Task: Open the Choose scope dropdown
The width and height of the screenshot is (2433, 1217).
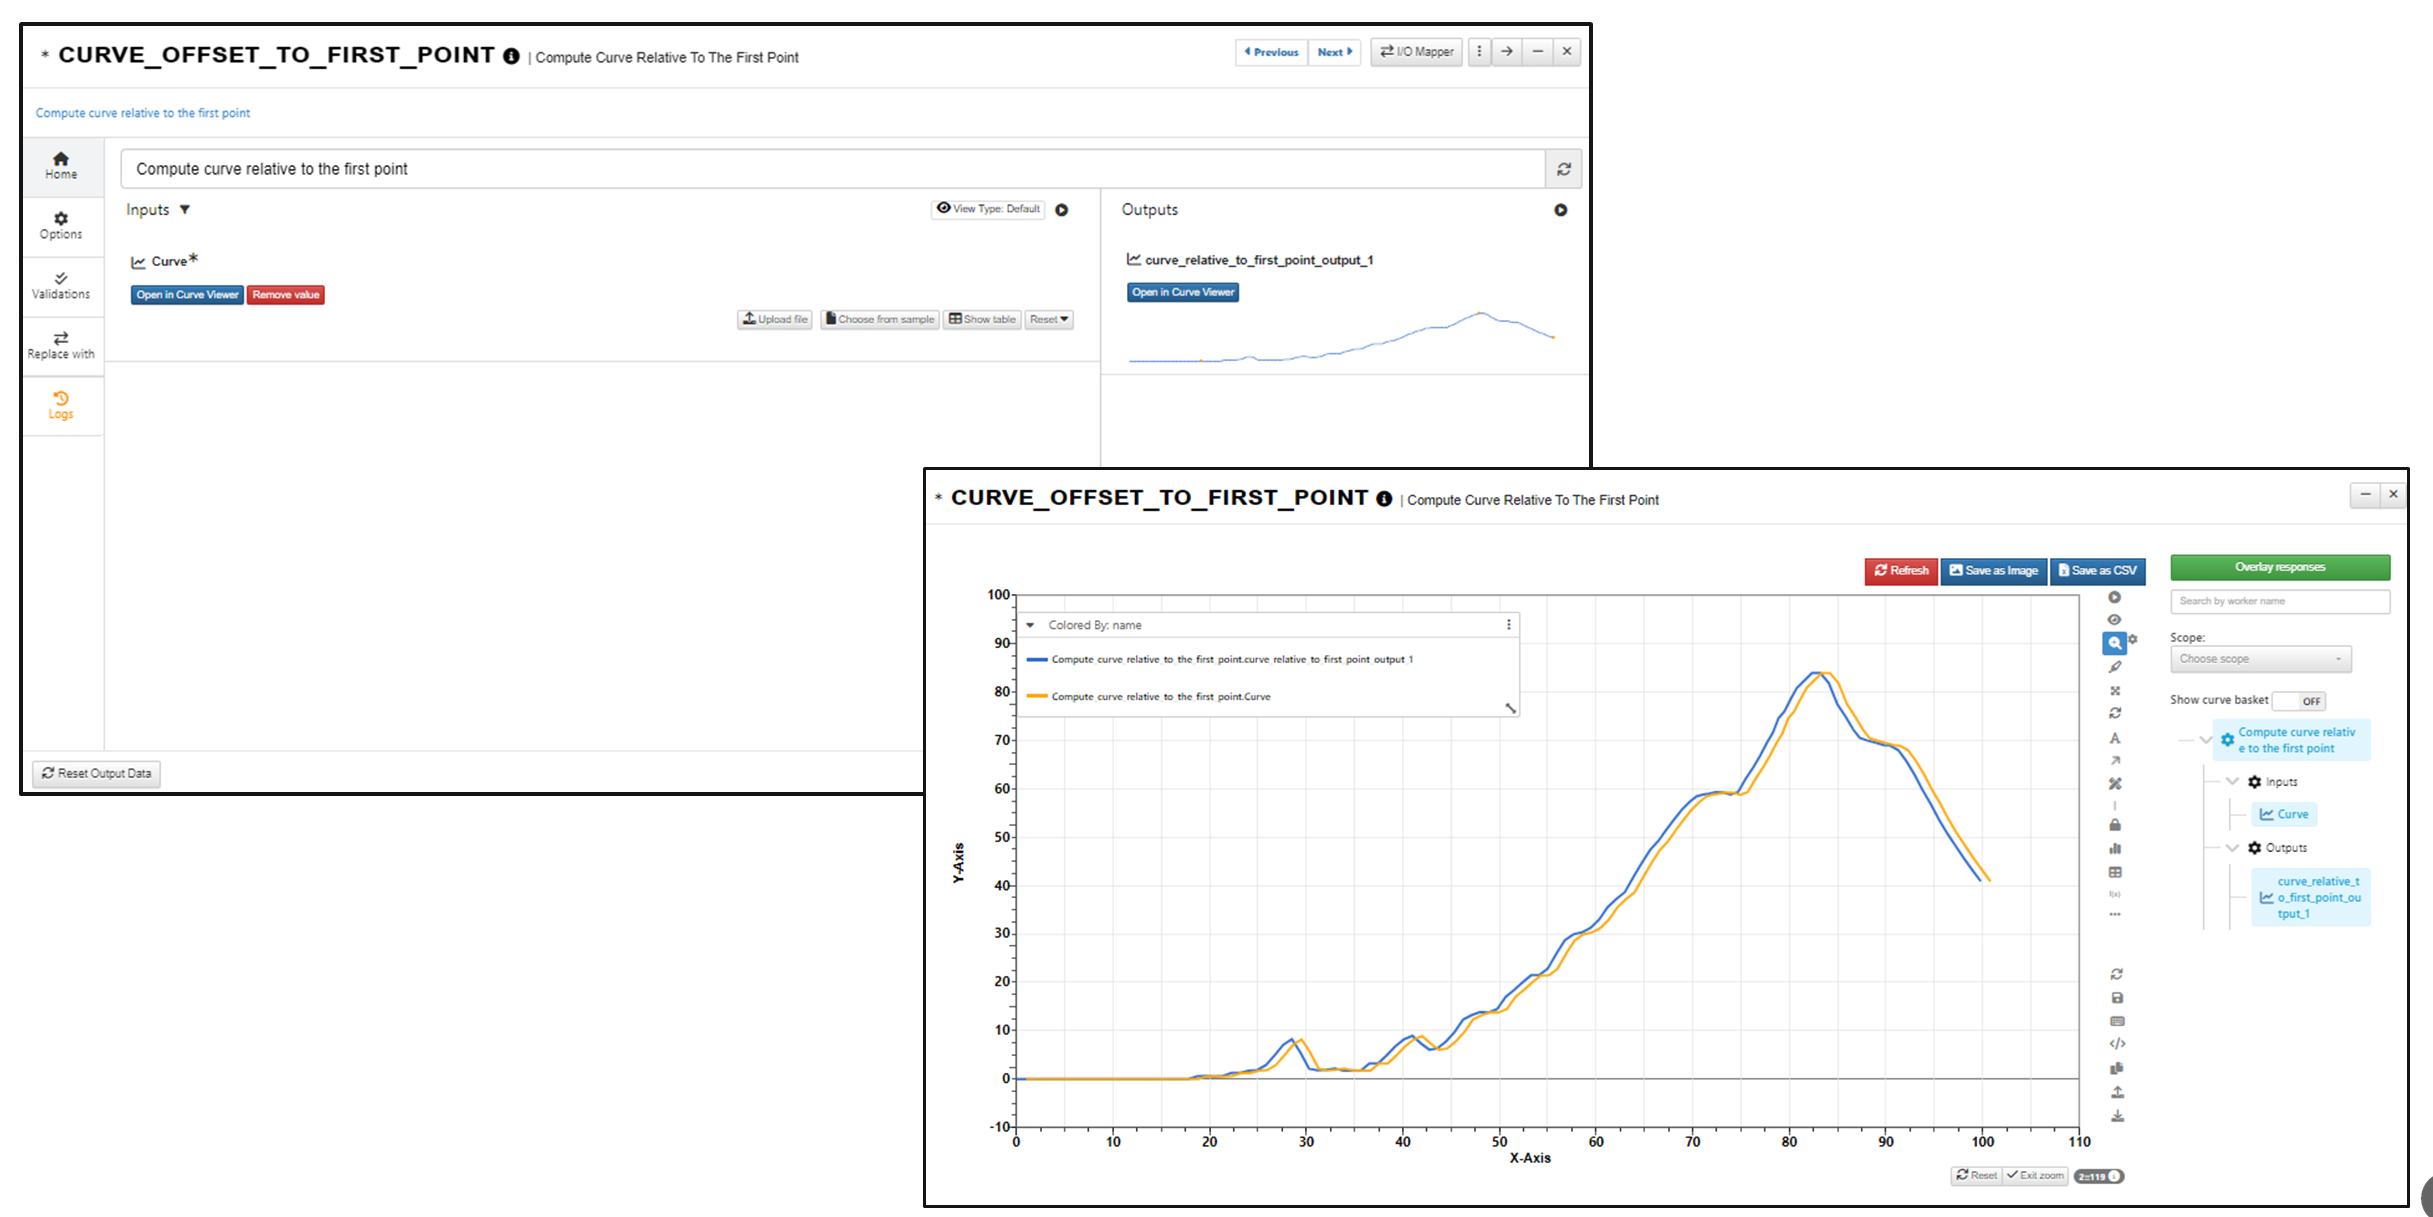Action: coord(2260,659)
